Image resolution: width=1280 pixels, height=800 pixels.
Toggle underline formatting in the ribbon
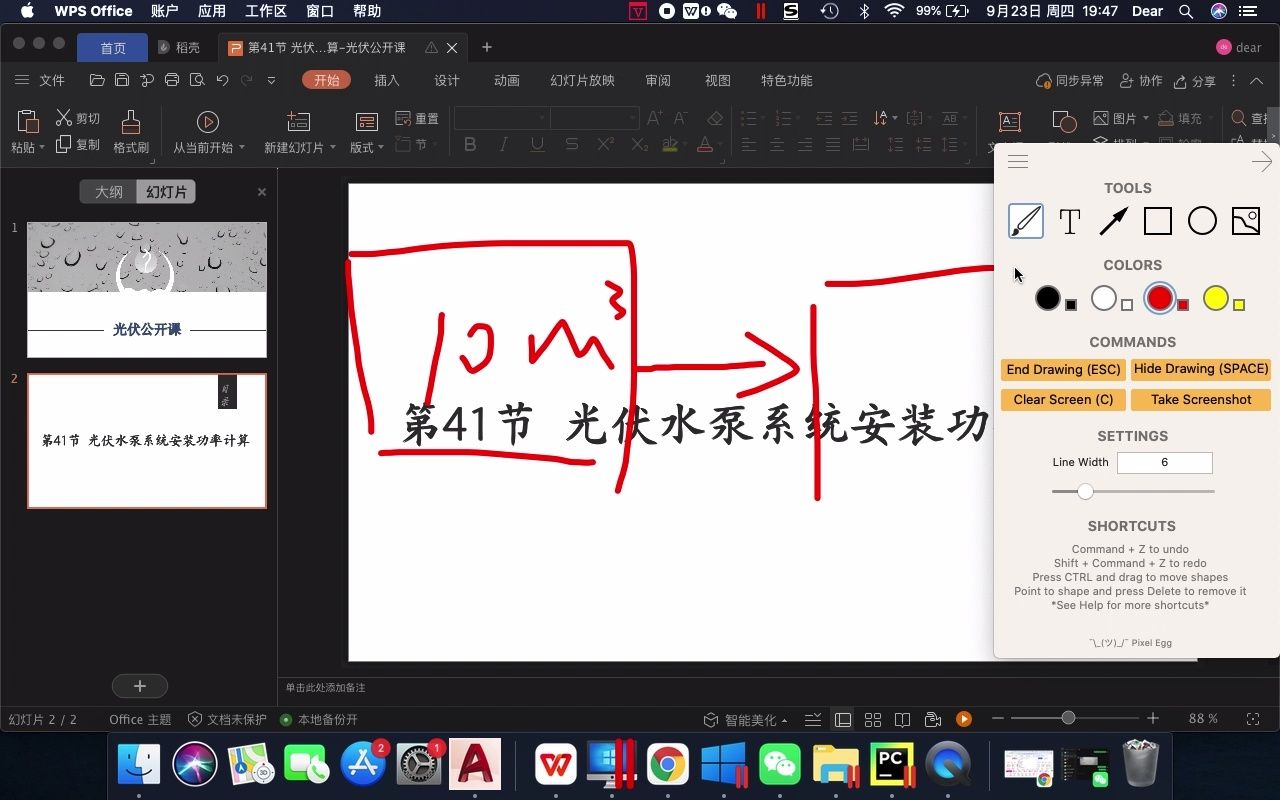click(537, 144)
